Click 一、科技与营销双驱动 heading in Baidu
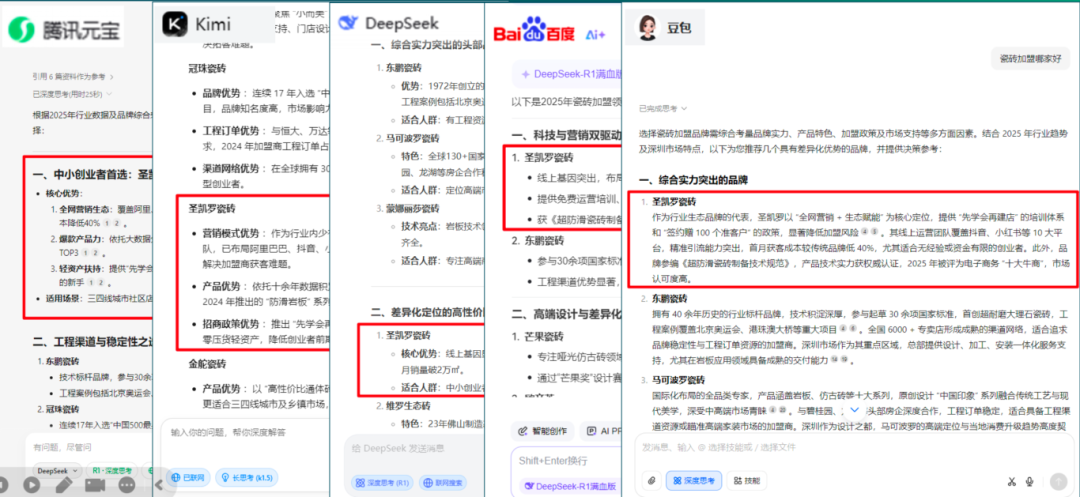The width and height of the screenshot is (1080, 497). click(x=567, y=134)
